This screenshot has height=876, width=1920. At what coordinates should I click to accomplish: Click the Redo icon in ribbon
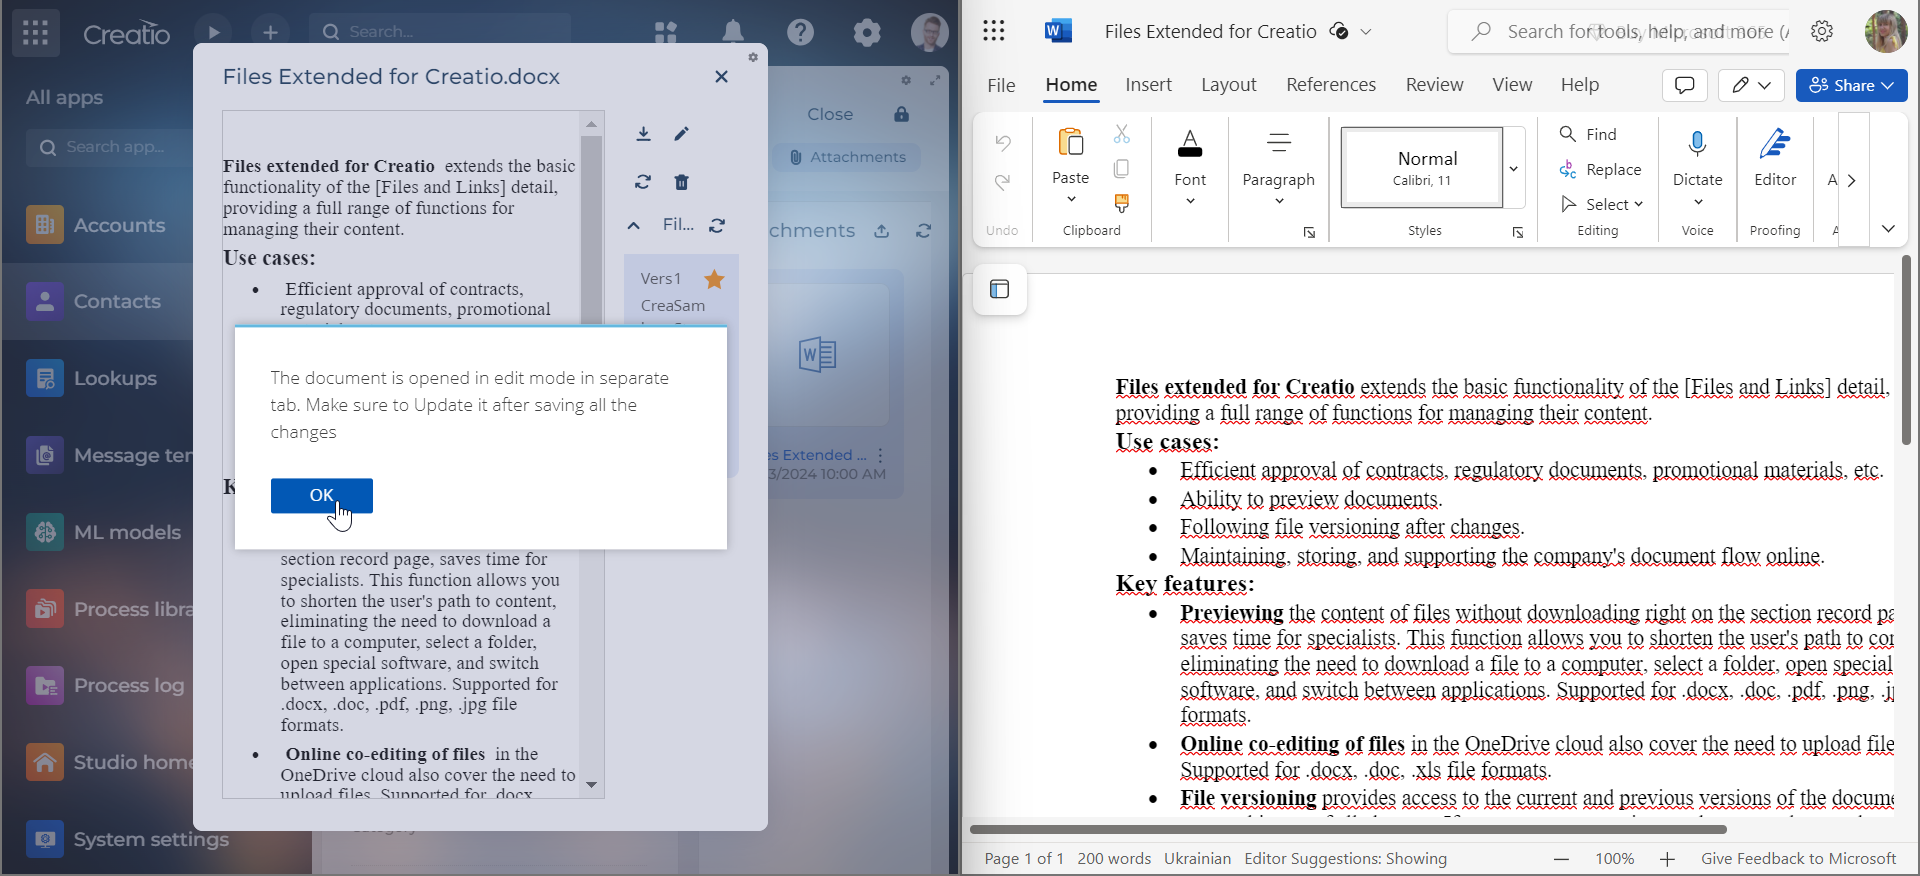[x=1003, y=182]
